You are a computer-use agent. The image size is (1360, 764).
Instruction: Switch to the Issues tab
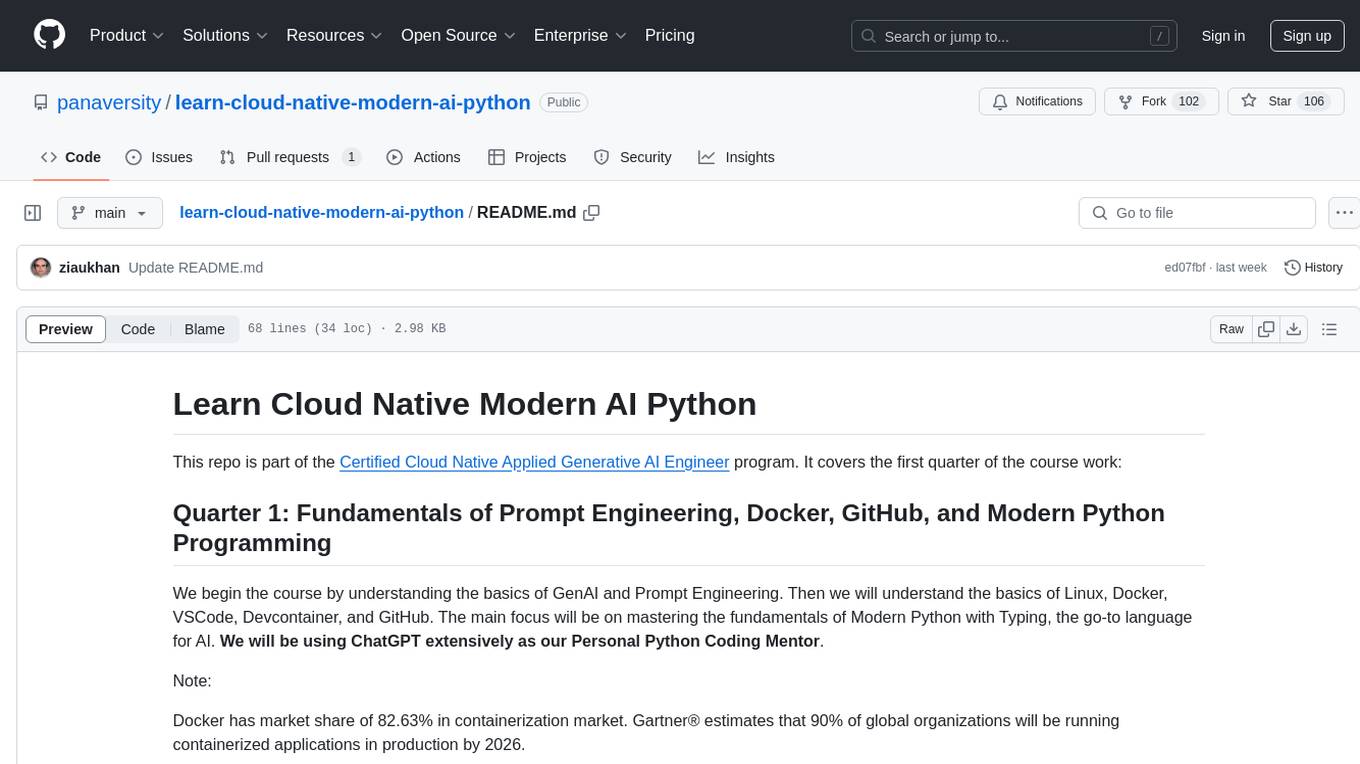159,157
